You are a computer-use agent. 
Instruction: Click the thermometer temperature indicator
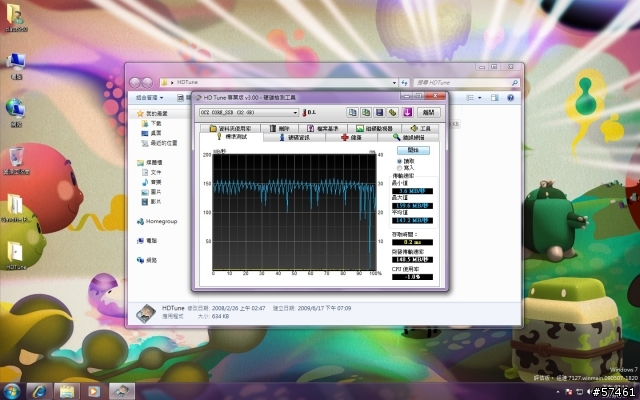point(304,113)
